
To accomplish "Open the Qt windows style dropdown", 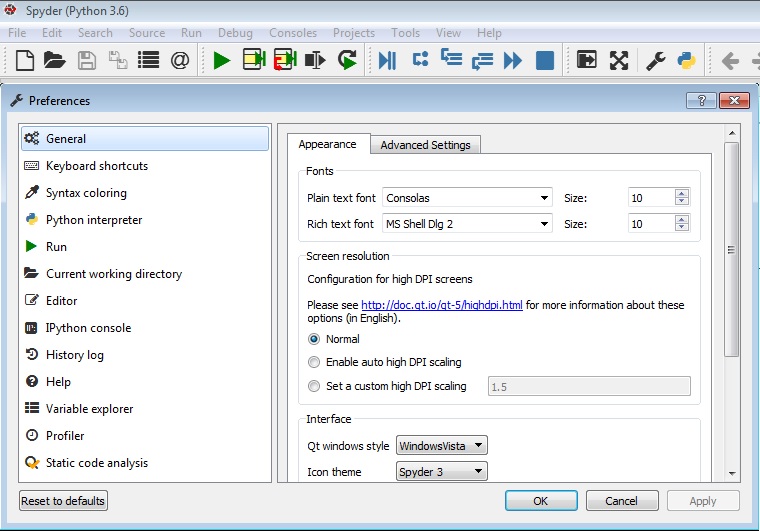I will click(442, 446).
